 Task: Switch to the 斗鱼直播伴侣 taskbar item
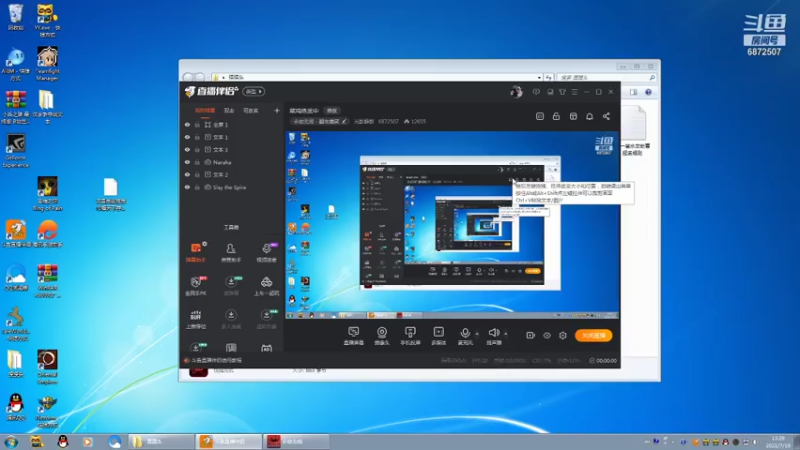(x=229, y=441)
